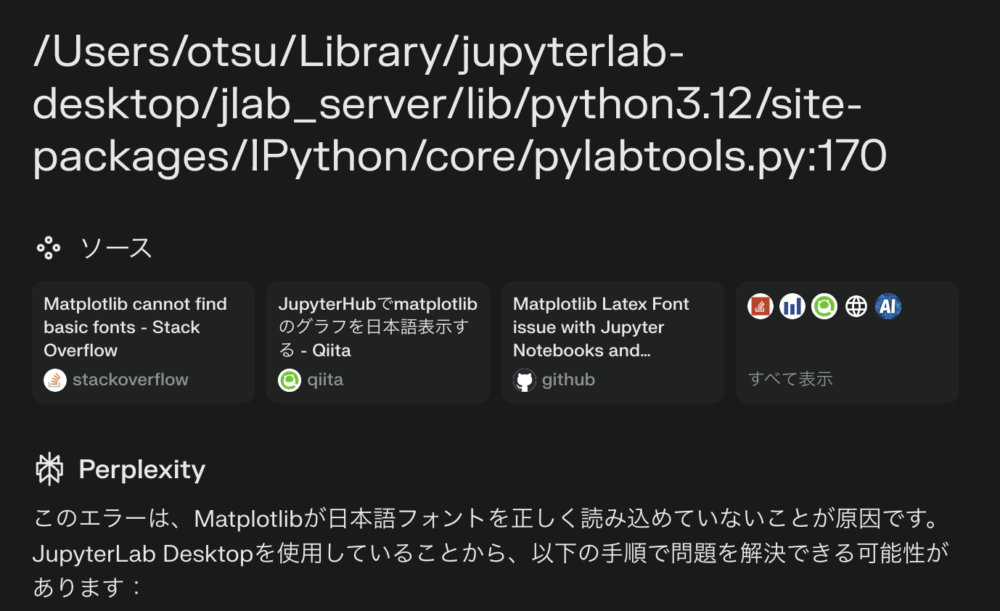This screenshot has height=611, width=1000.
Task: Click the Perplexity logo icon
Action: 49,469
